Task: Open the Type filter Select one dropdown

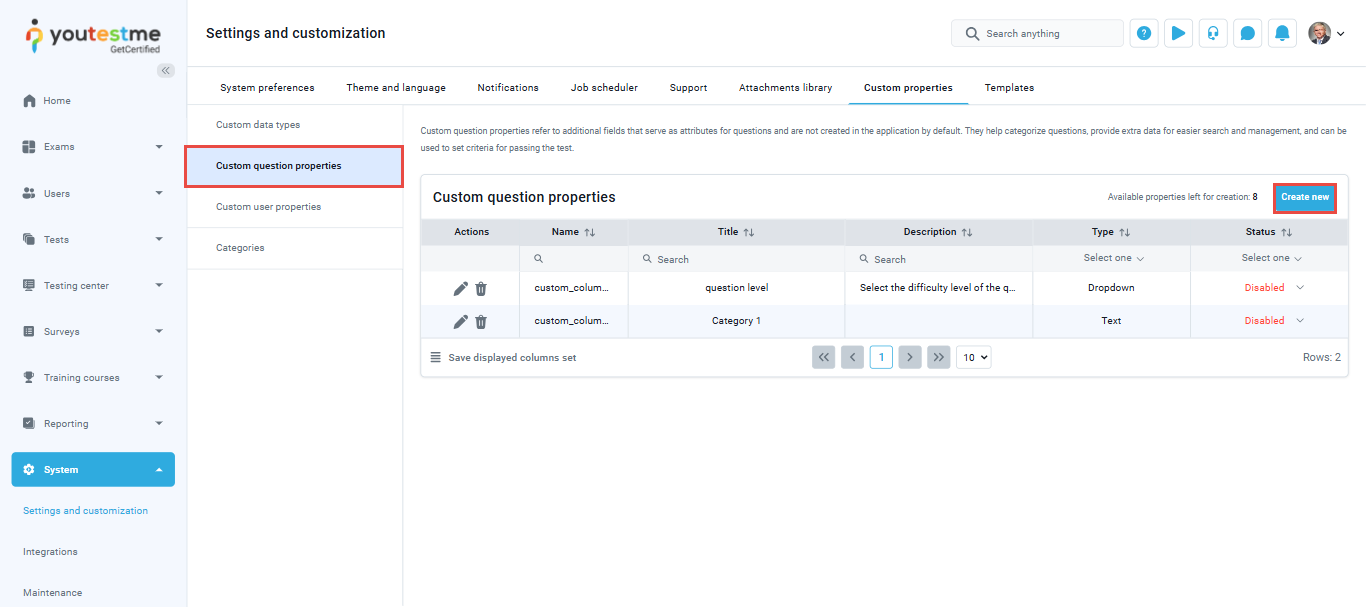Action: click(1113, 258)
